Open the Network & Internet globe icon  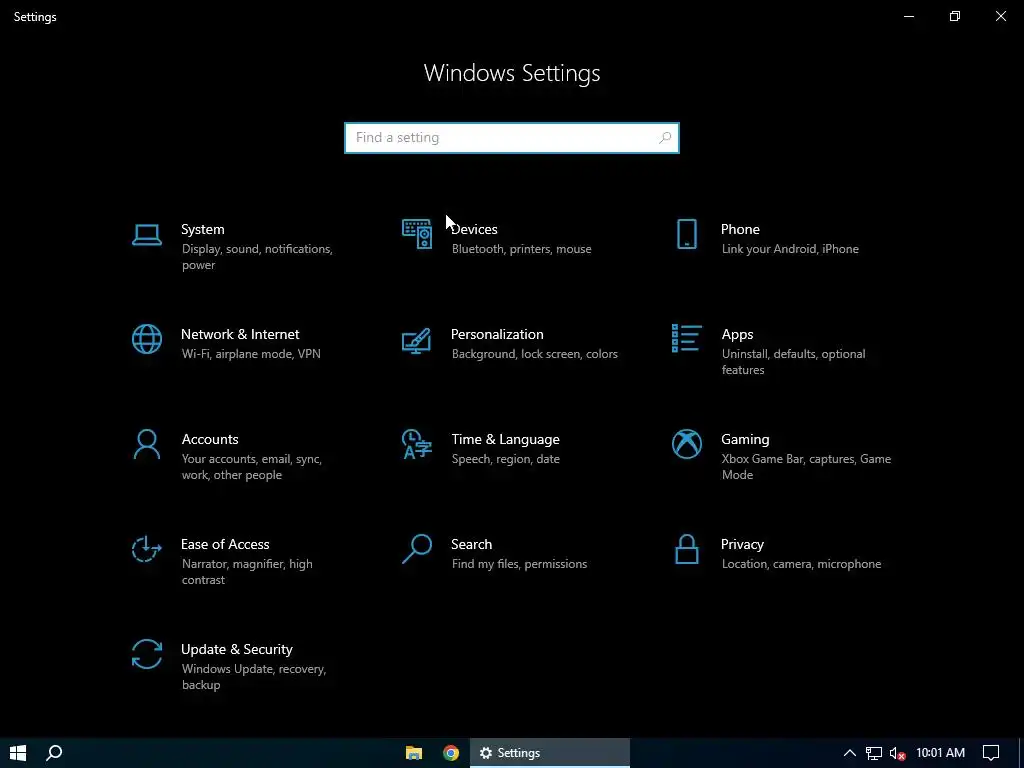click(x=146, y=339)
